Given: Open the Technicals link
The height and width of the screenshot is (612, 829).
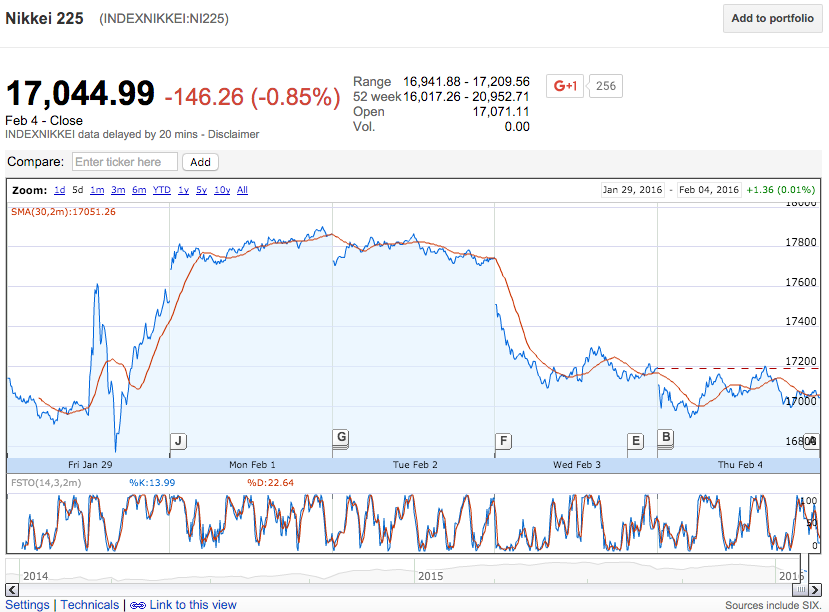Looking at the screenshot, I should click(90, 605).
